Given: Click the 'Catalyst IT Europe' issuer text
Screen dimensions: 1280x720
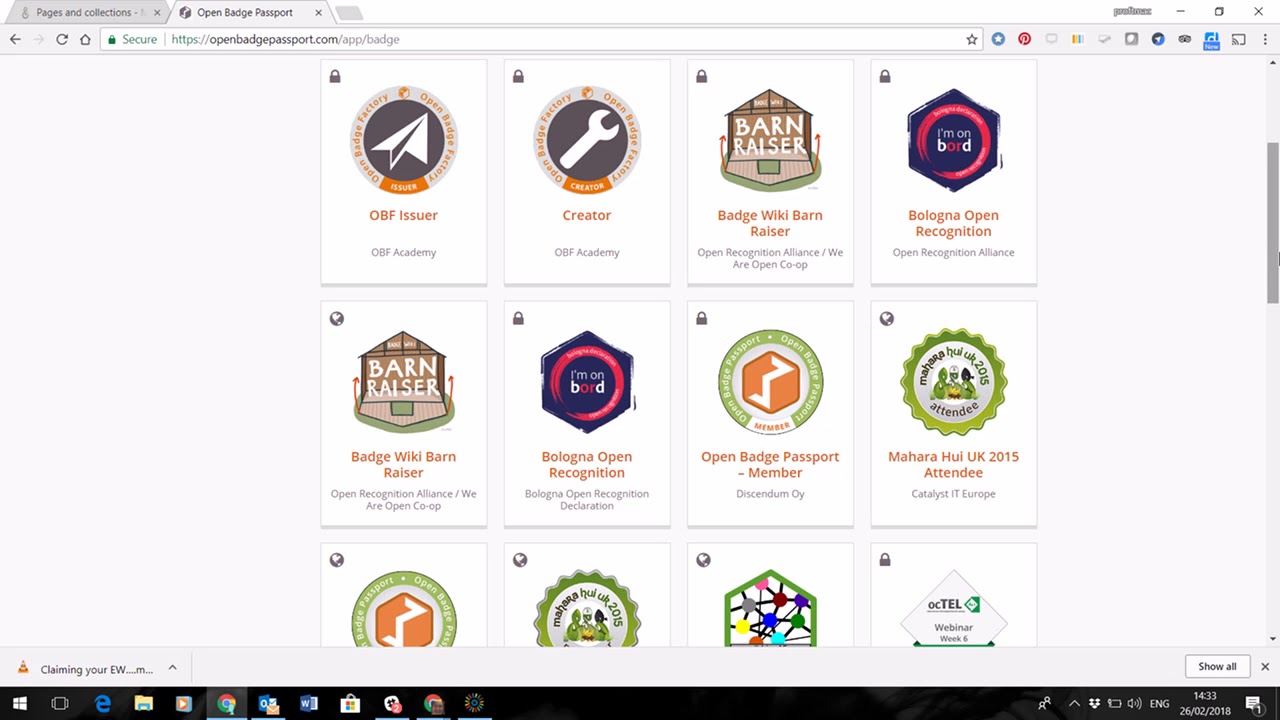Looking at the screenshot, I should (x=953, y=494).
